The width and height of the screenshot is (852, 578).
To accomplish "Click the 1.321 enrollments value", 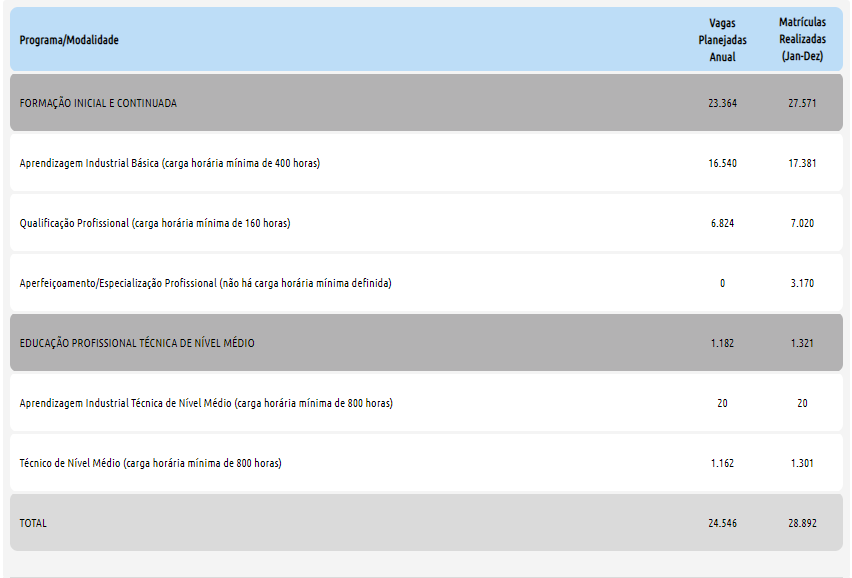I will [802, 343].
